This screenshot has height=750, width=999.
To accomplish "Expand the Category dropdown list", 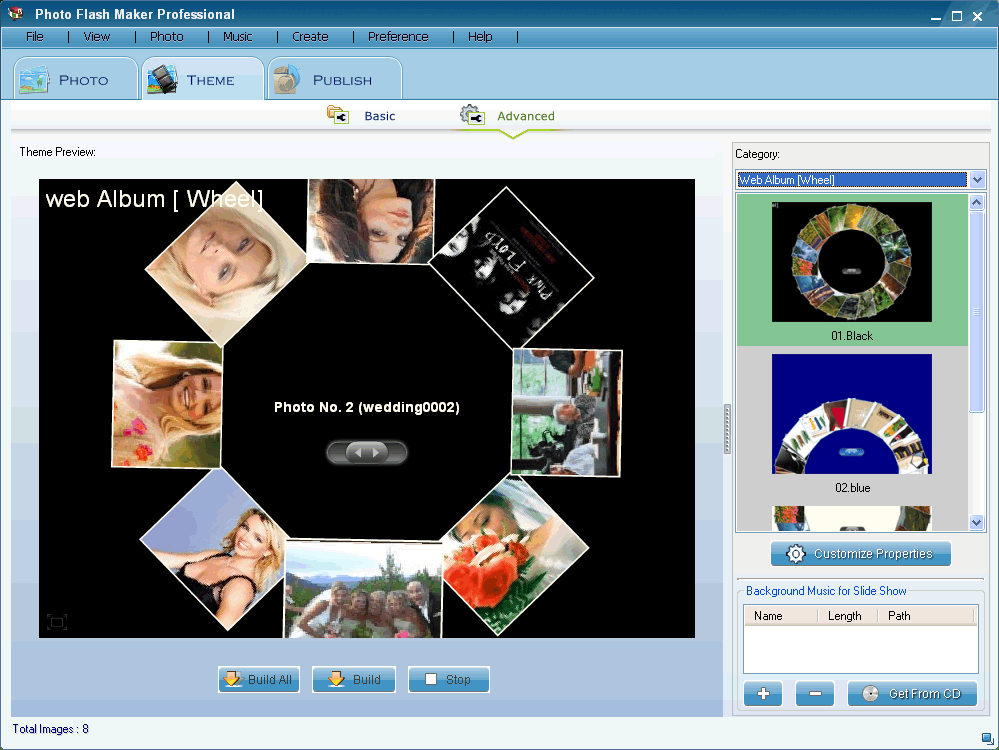I will (x=977, y=180).
